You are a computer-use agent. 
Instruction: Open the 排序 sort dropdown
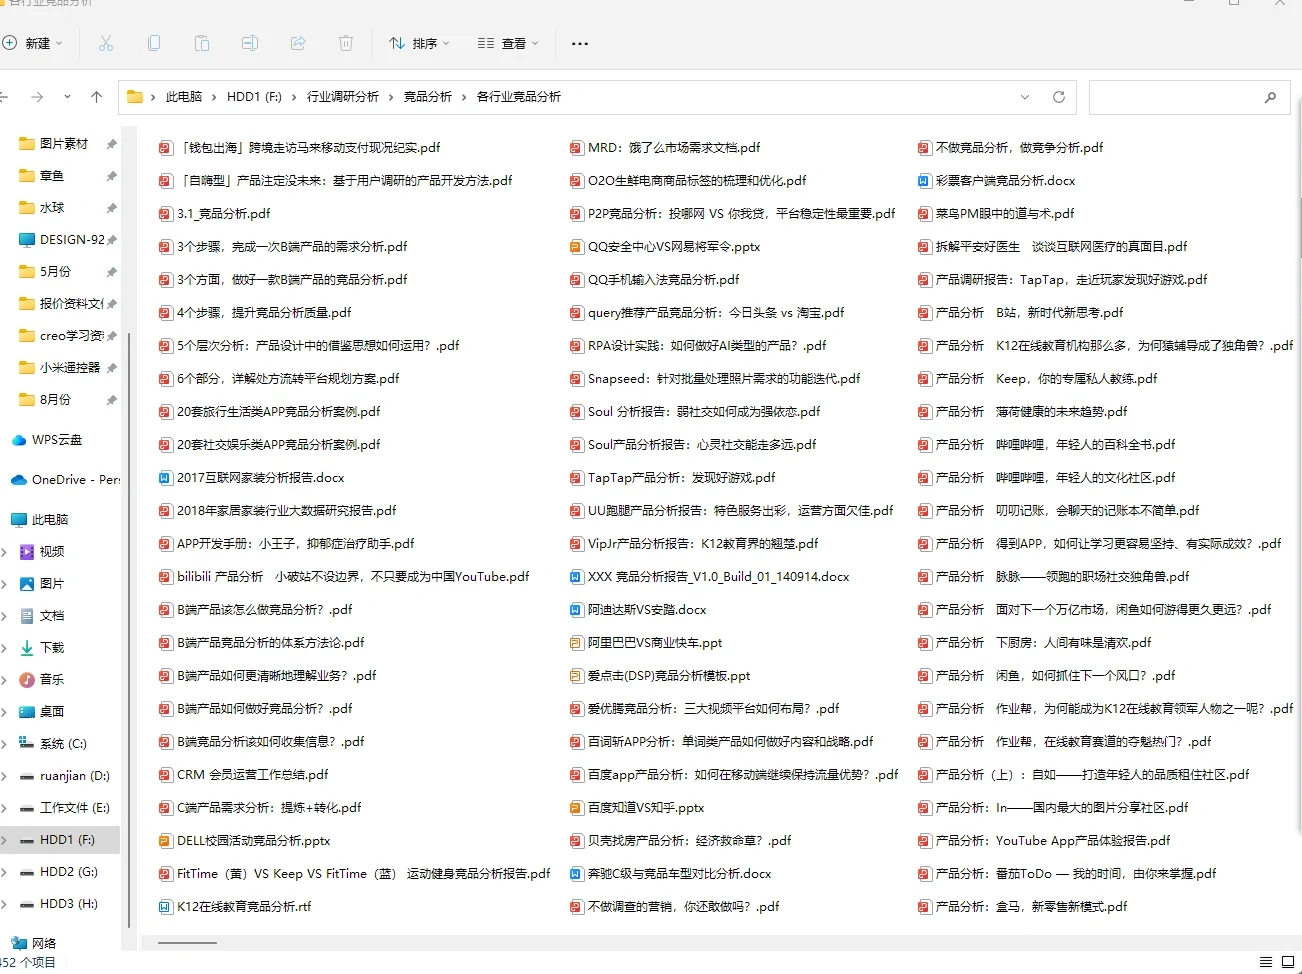419,43
